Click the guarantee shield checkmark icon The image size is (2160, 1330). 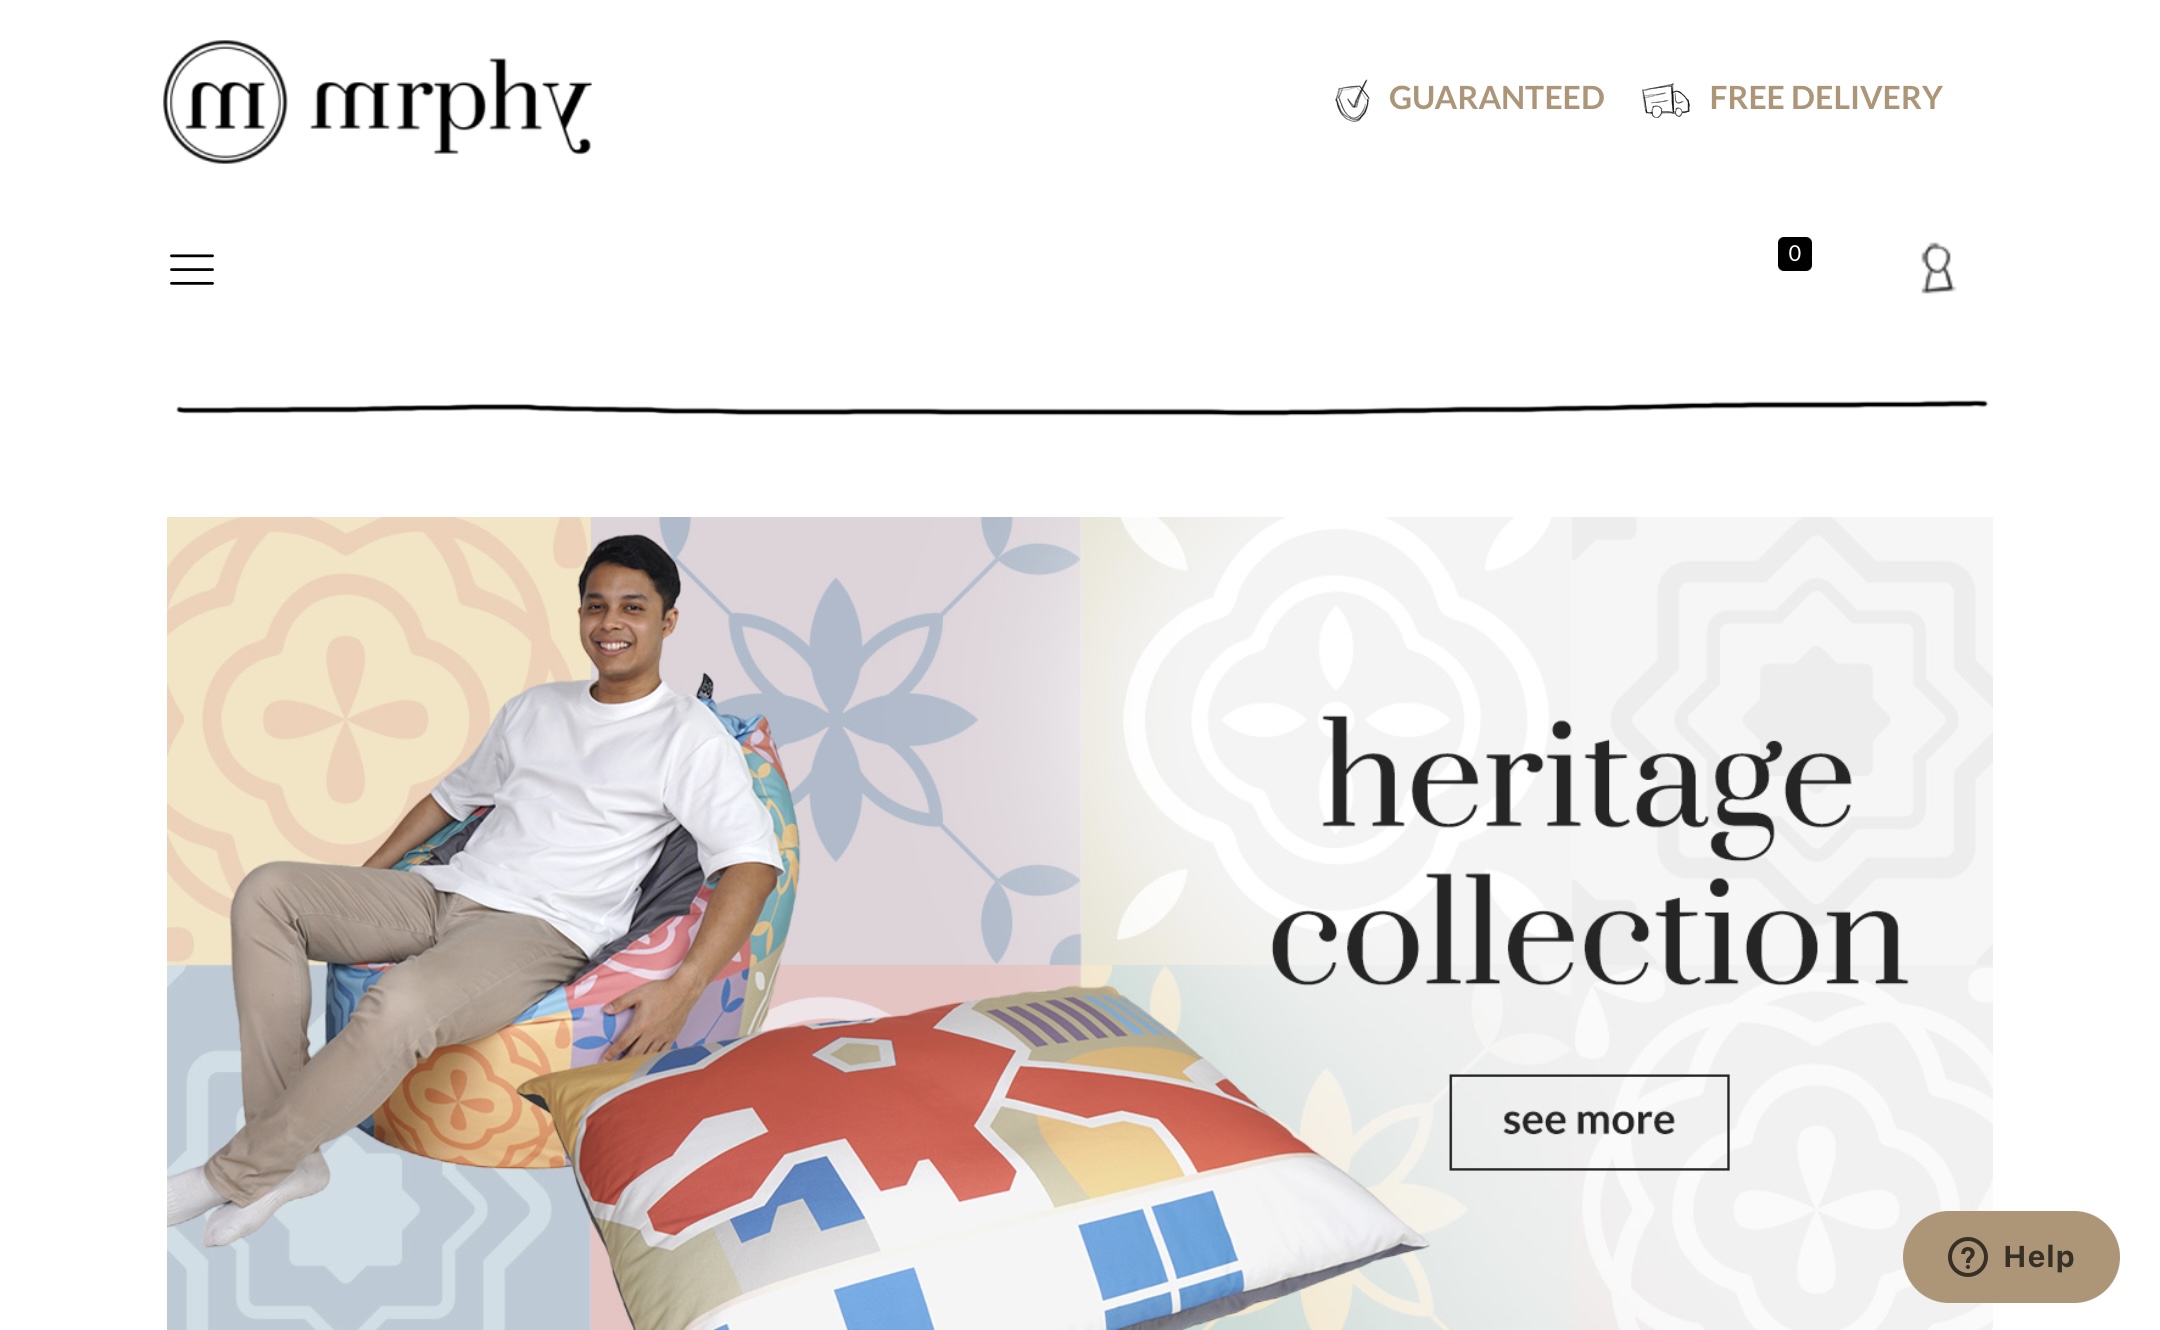coord(1352,100)
